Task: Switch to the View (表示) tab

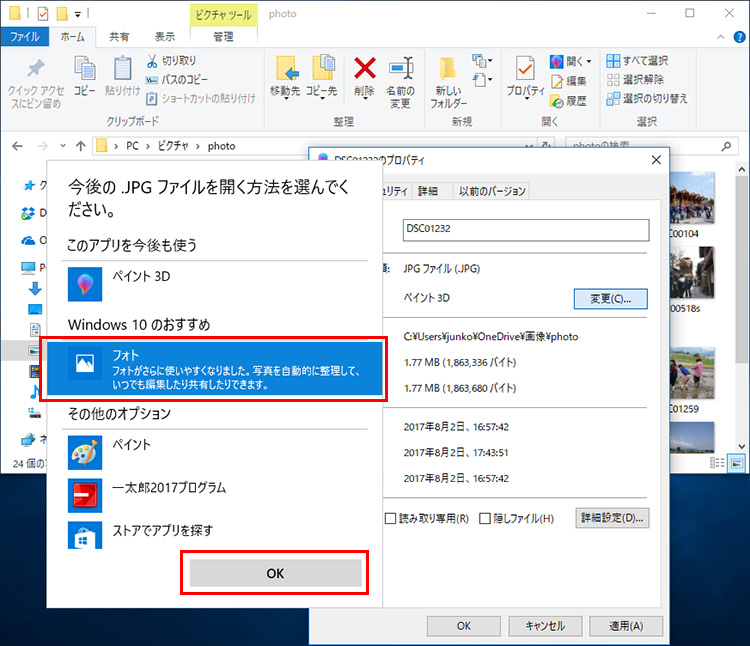Action: click(x=165, y=37)
